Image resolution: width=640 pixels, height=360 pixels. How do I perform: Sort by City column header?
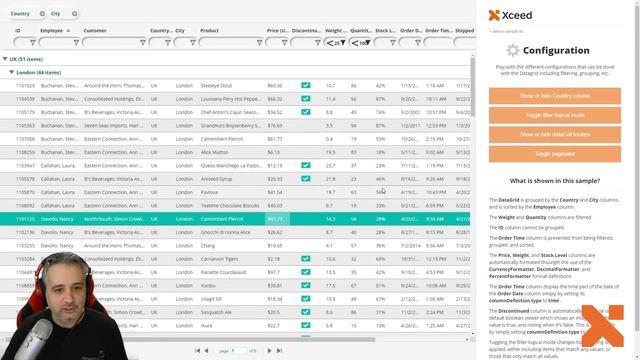(x=180, y=31)
